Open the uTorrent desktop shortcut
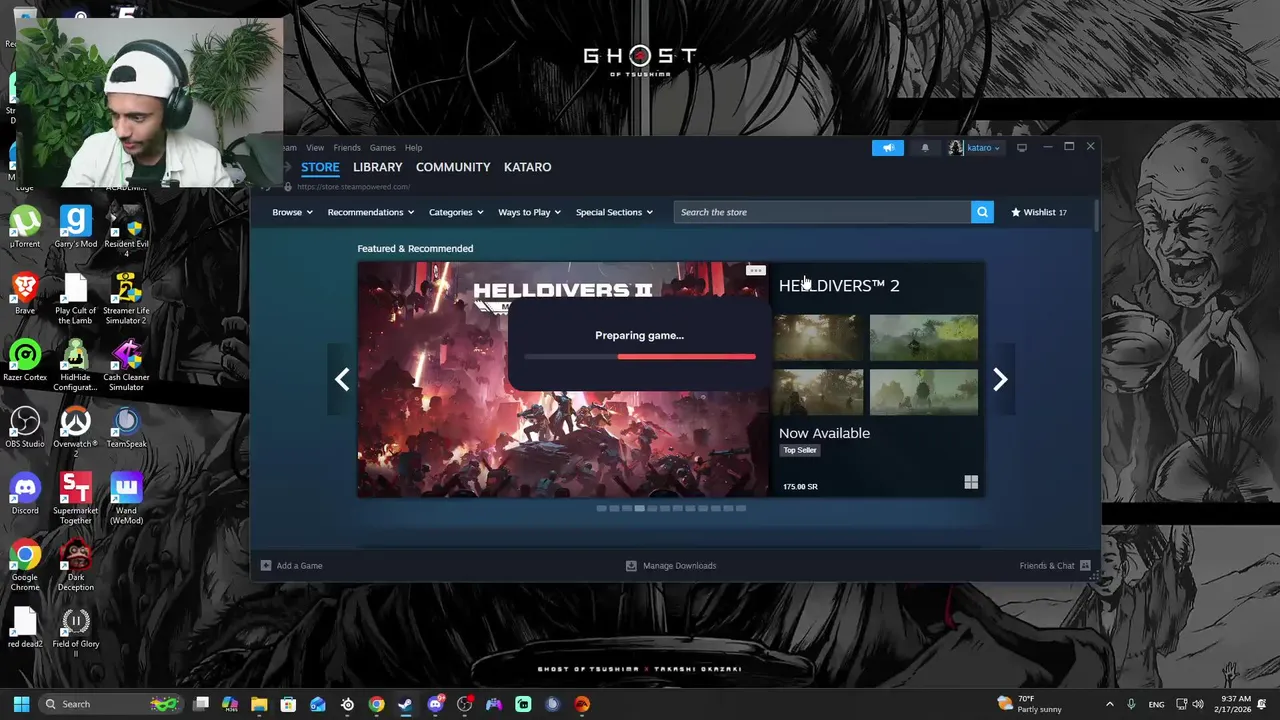This screenshot has height=720, width=1280. pos(25,227)
